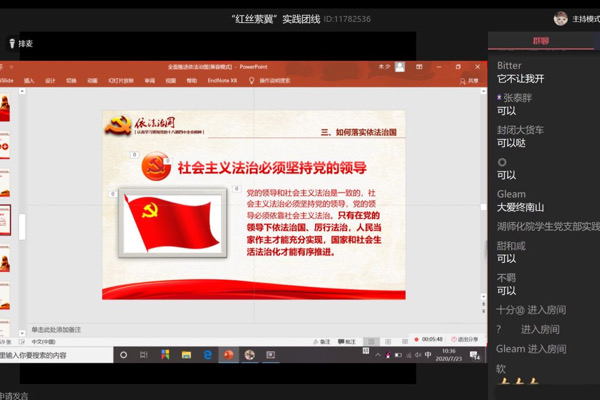Open PowerPoint from the Windows taskbar
600x400 pixels.
[x=228, y=355]
